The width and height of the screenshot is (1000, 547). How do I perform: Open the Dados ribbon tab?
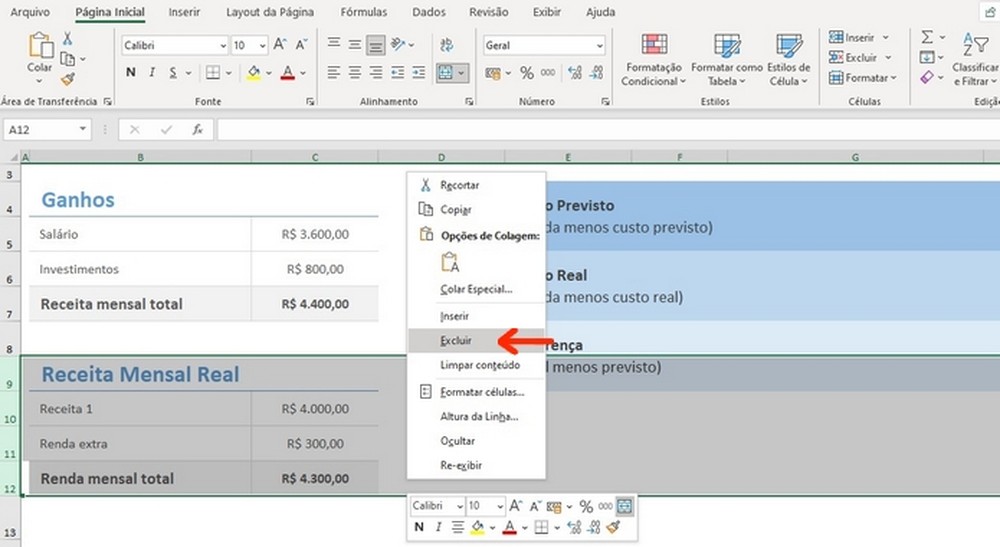click(429, 12)
